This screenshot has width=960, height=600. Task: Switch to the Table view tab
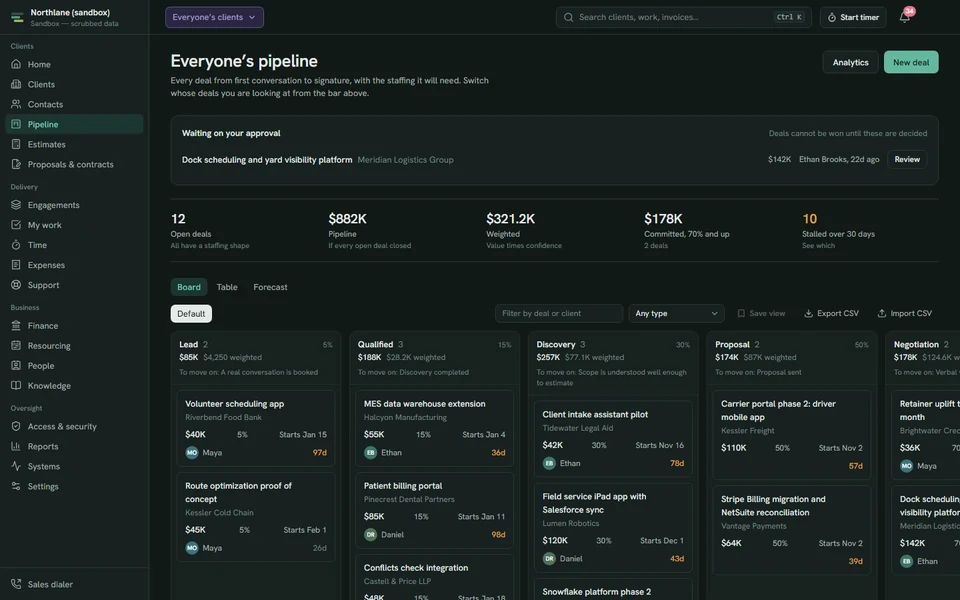click(227, 287)
